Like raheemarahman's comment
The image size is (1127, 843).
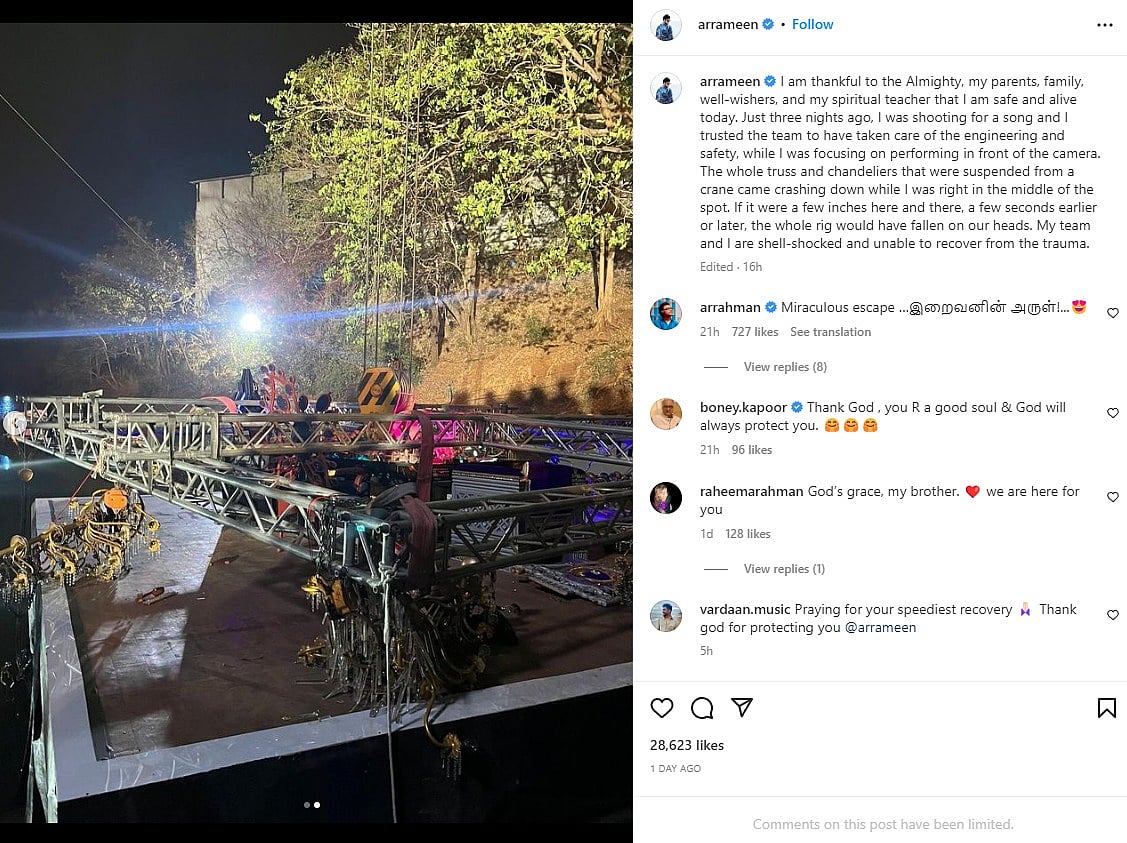[1112, 497]
